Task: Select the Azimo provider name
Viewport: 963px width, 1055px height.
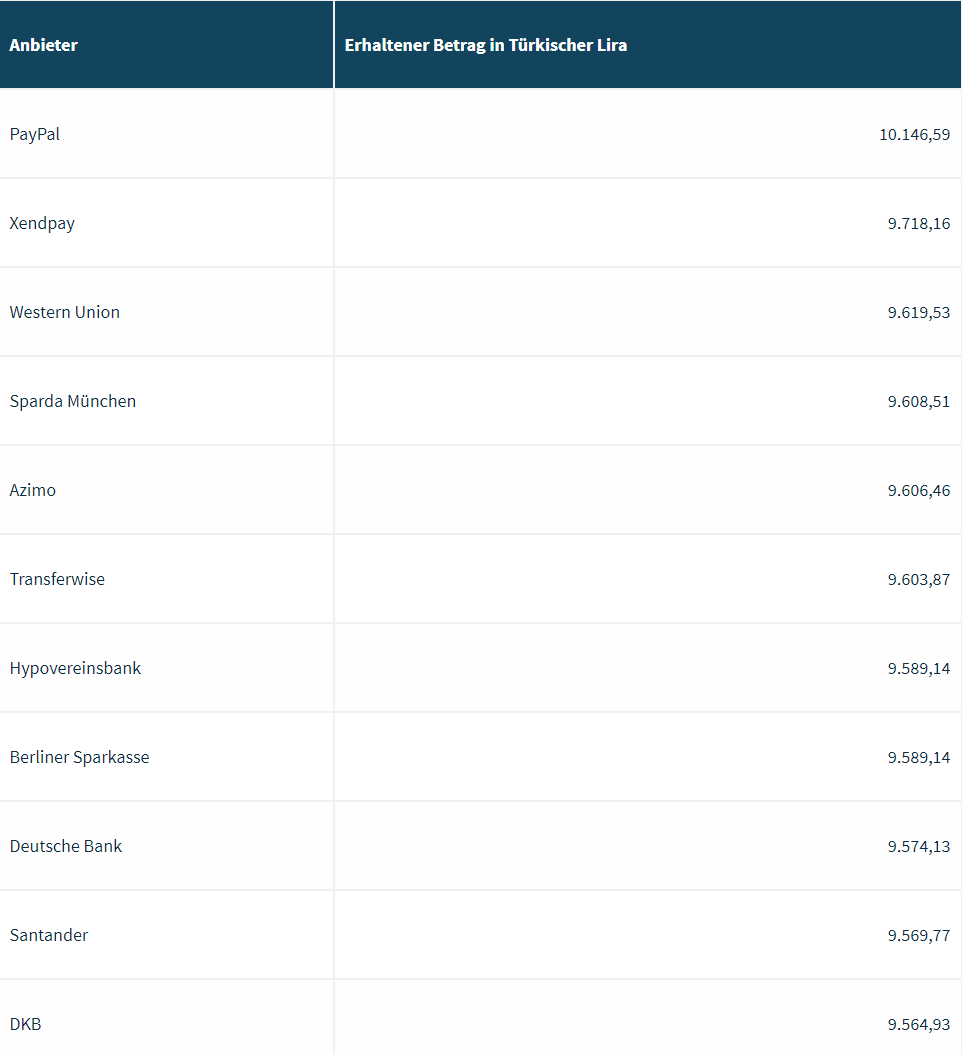Action: [33, 490]
